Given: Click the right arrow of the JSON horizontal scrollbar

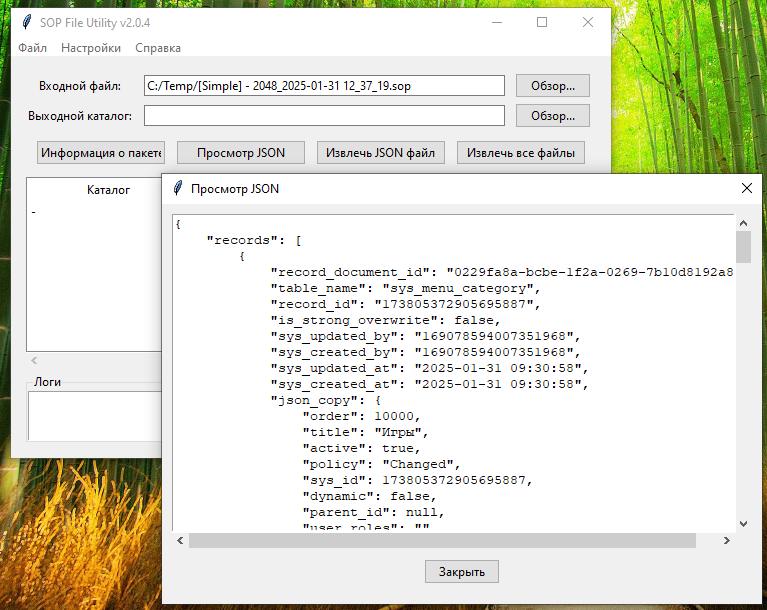Looking at the screenshot, I should pyautogui.click(x=727, y=541).
